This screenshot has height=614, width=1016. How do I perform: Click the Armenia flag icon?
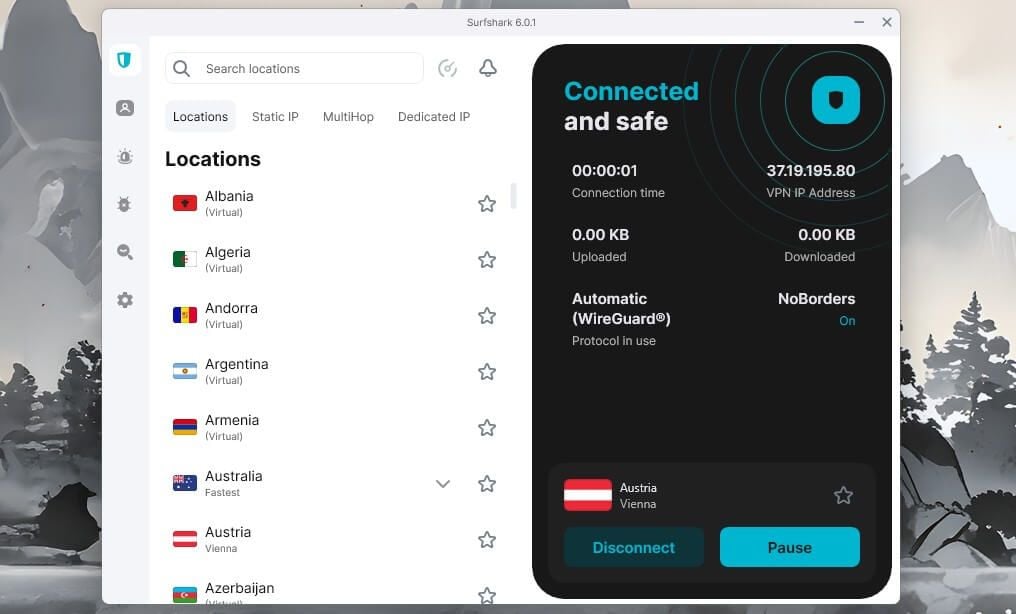coord(185,427)
